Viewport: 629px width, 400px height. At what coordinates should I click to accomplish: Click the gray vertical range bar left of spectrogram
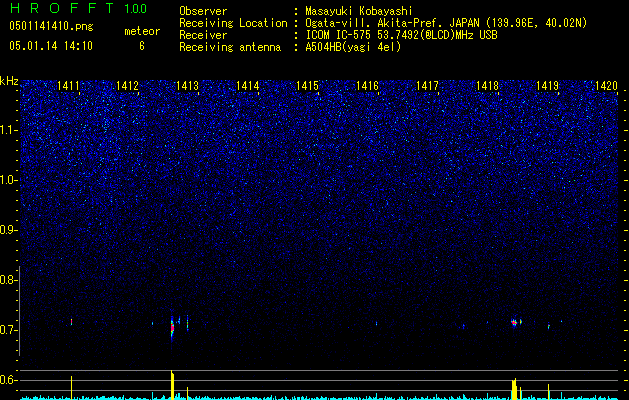19,311
